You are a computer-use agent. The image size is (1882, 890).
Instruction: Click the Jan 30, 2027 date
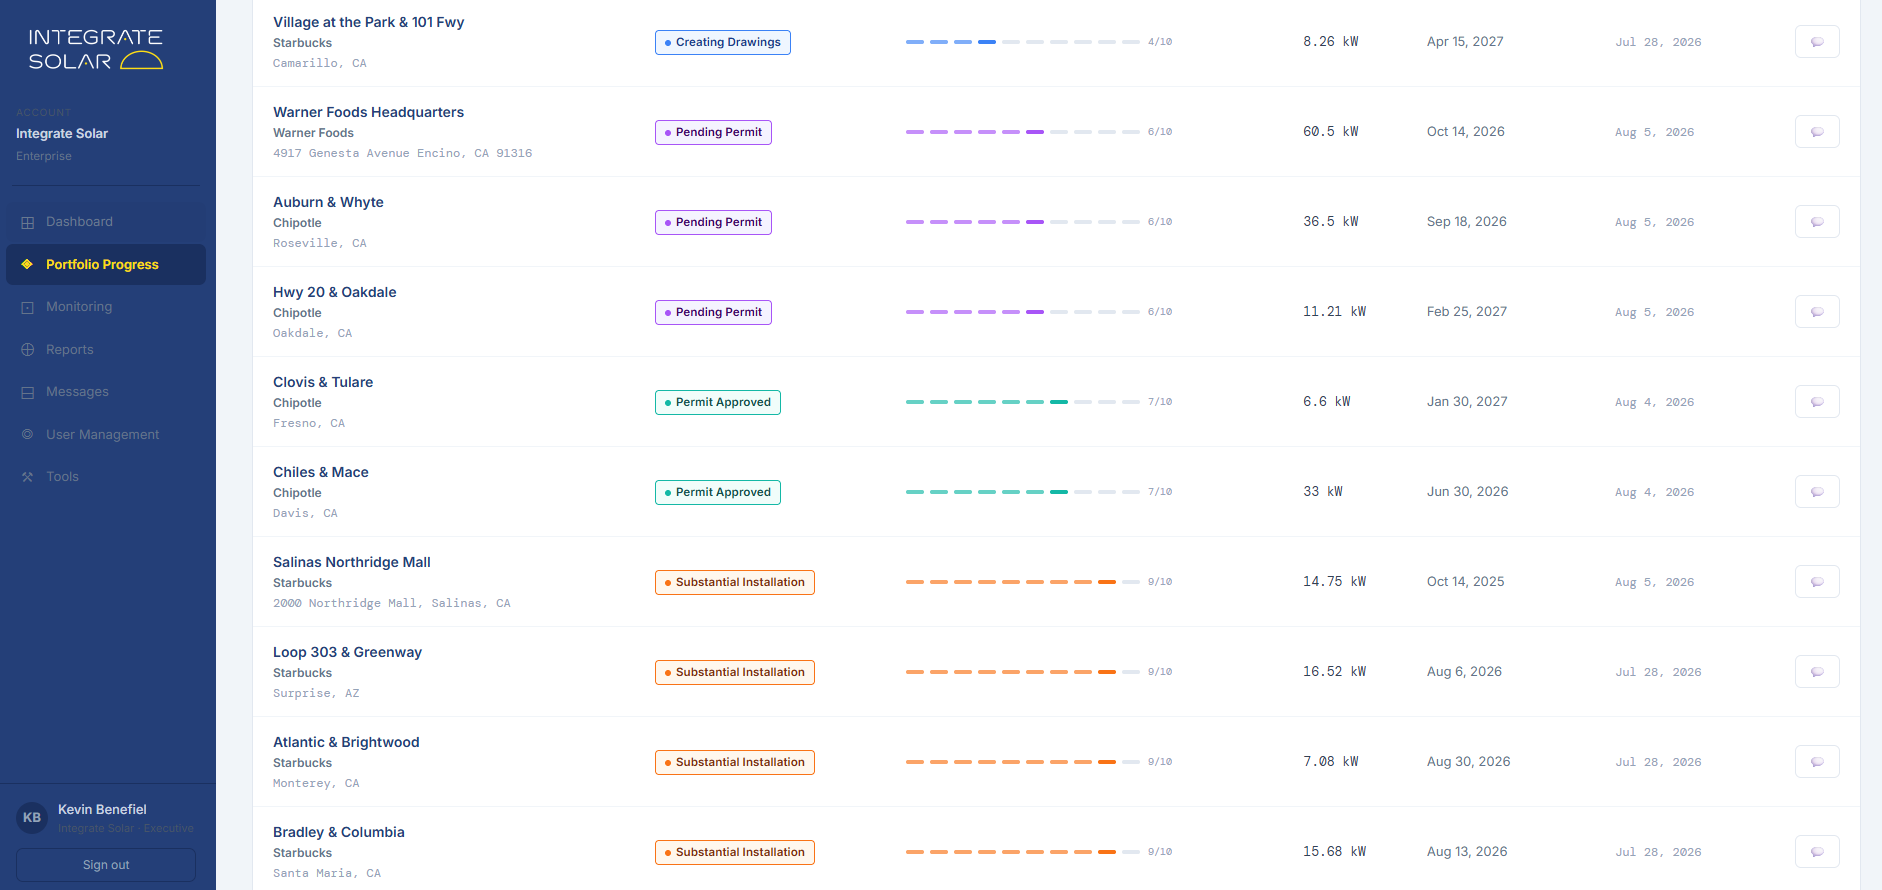pyautogui.click(x=1467, y=402)
